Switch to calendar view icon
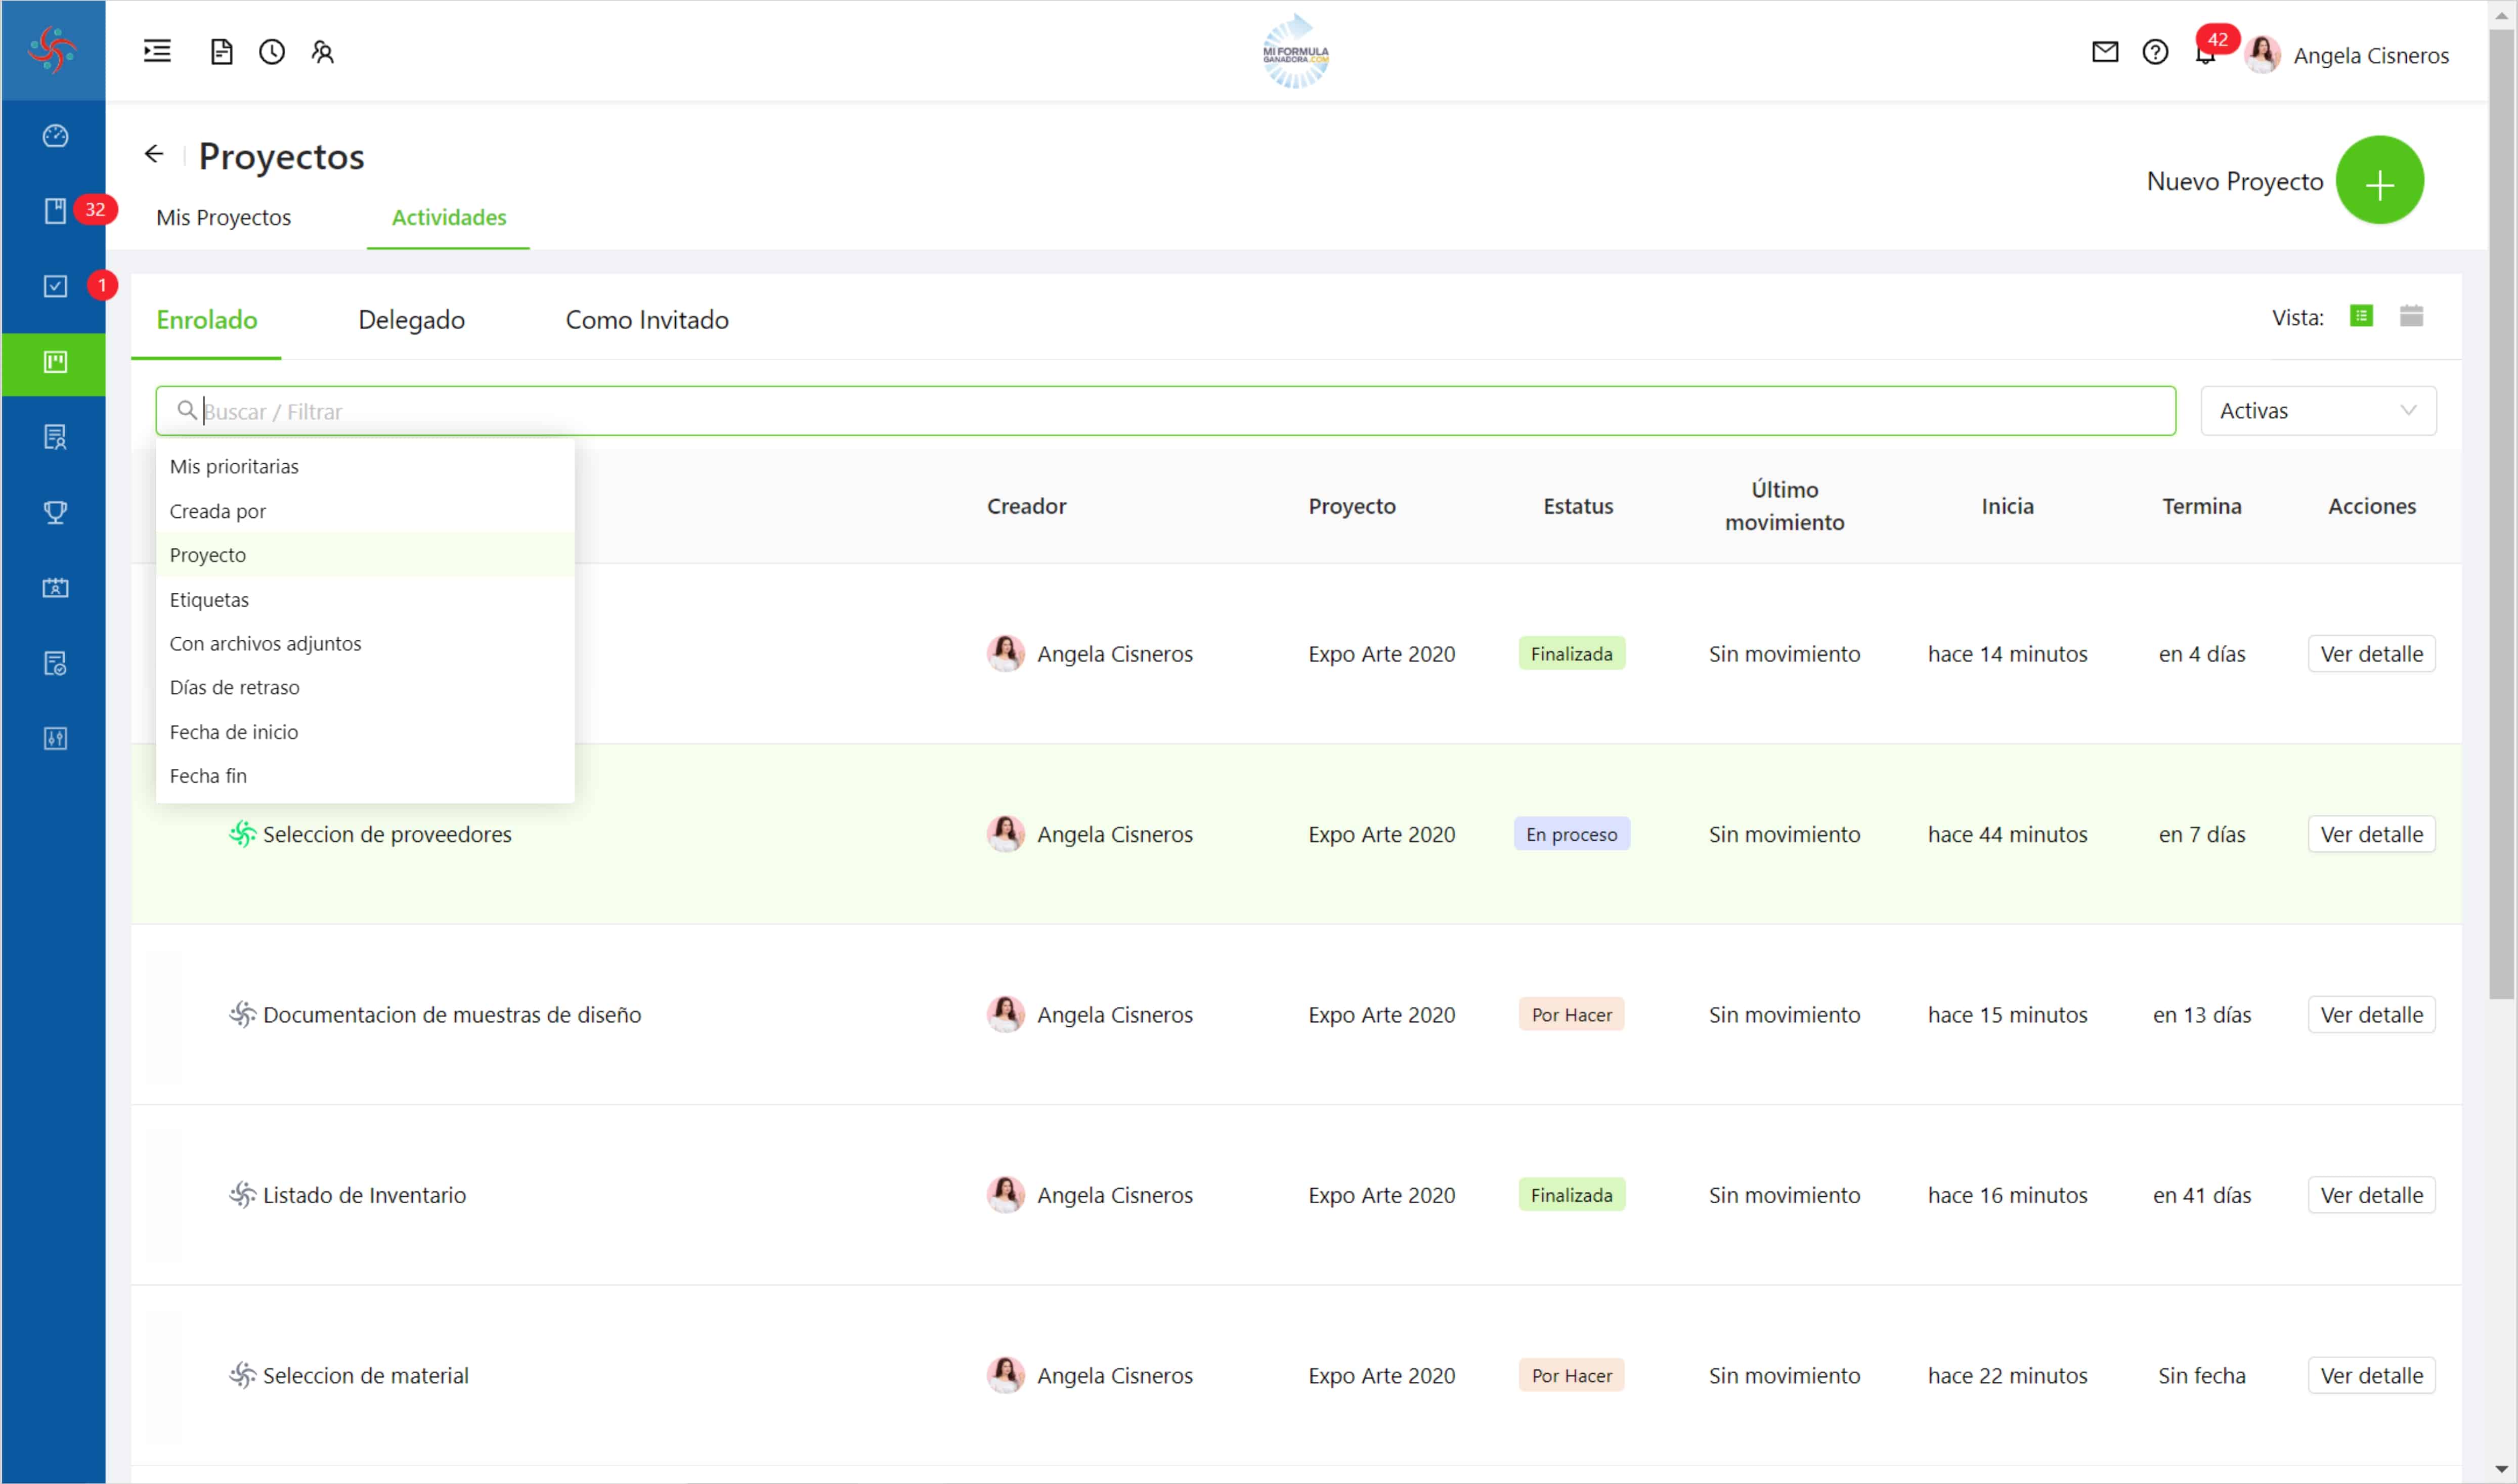 pos(2411,316)
